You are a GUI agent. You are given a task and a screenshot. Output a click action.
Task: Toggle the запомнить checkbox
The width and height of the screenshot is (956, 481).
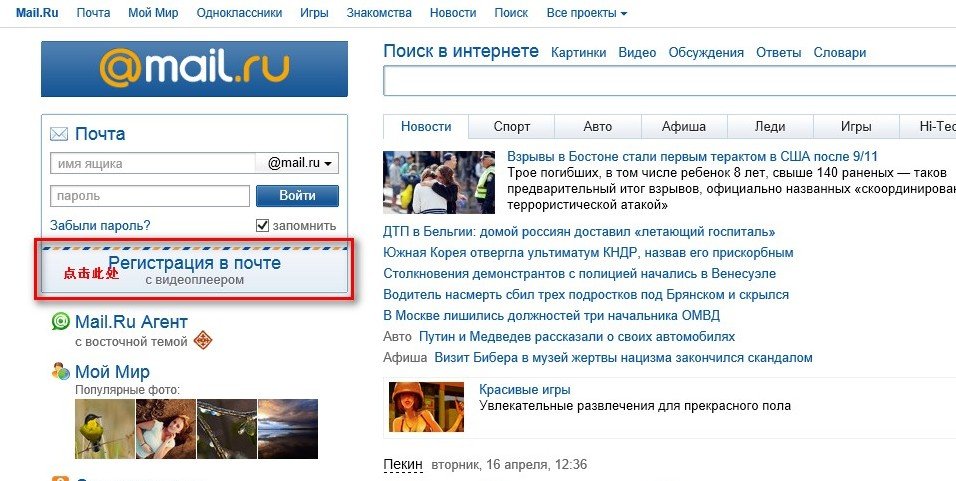coord(263,226)
